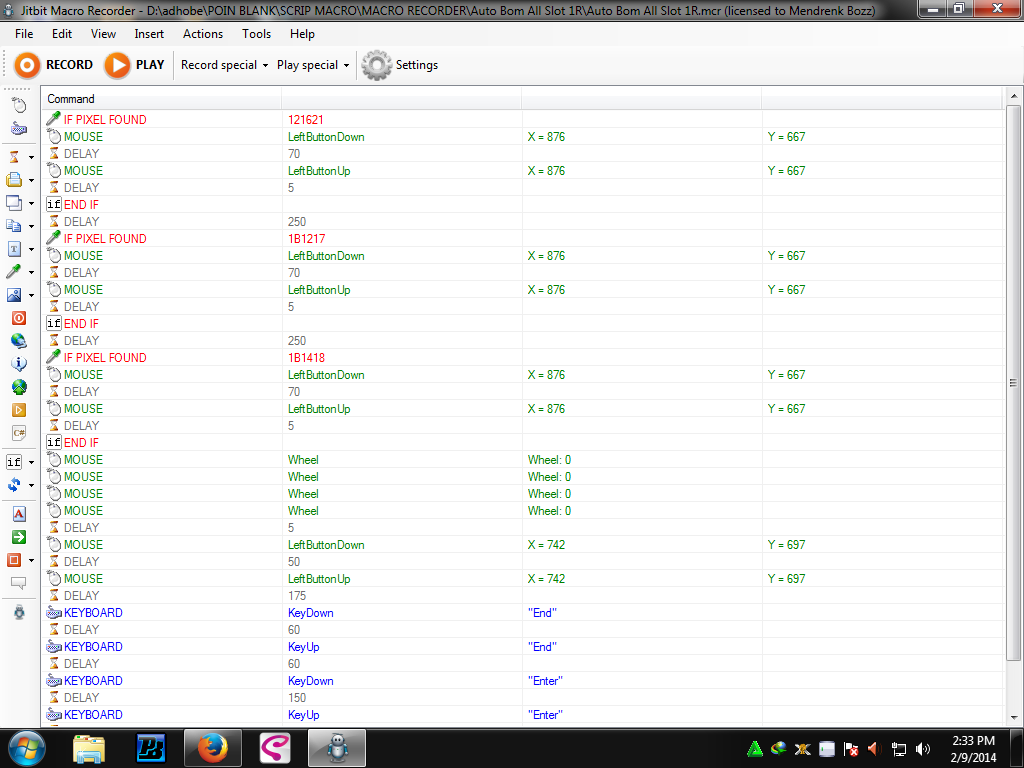Click the blue repeat loop sidebar icon
The height and width of the screenshot is (768, 1024).
click(x=14, y=485)
